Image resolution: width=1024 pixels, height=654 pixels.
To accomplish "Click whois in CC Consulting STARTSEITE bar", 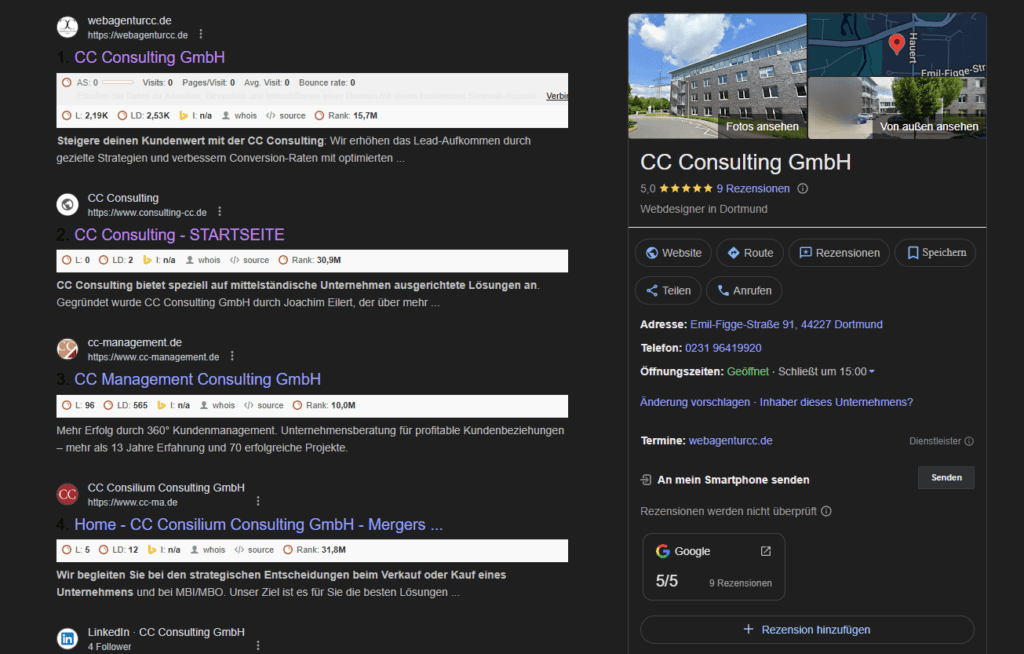I will coord(203,260).
